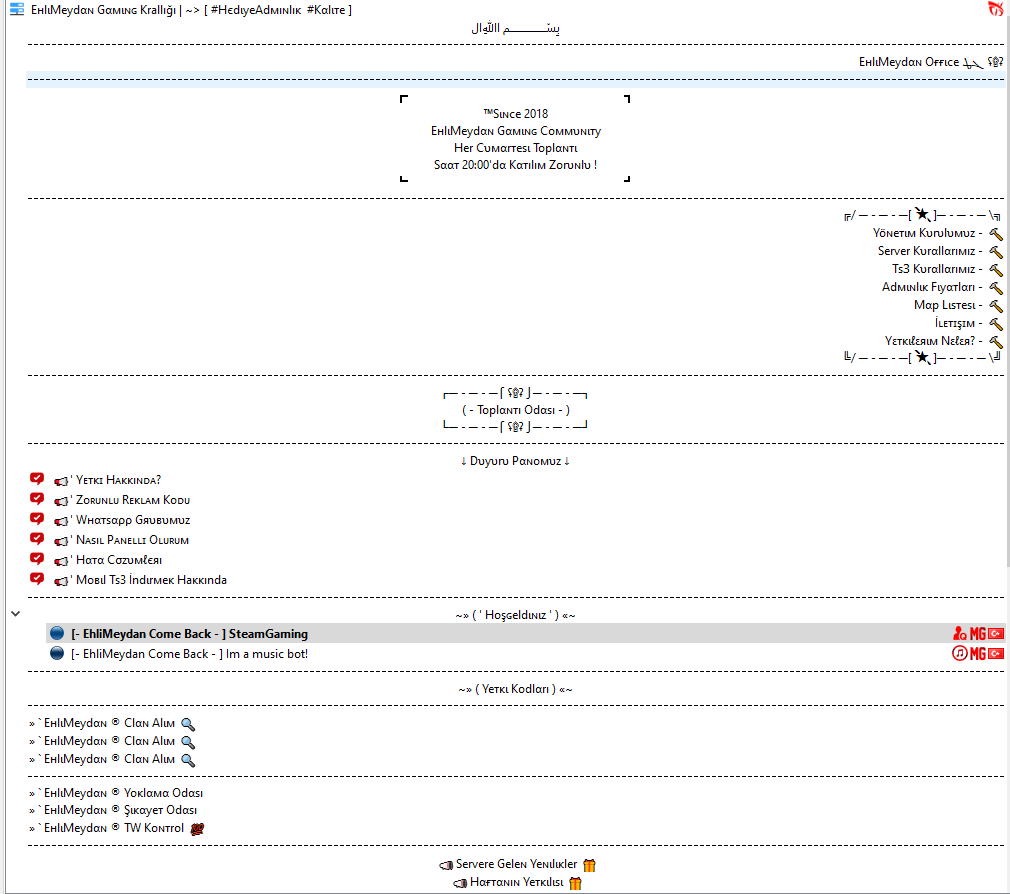This screenshot has height=894, width=1010.
Task: Click the red heart icon beside Nasıl Panelli Olurum
Action: [x=37, y=538]
